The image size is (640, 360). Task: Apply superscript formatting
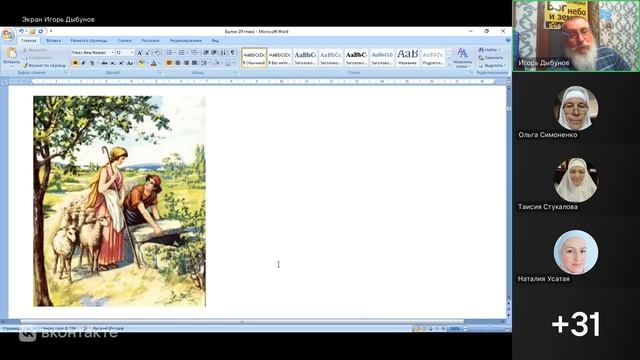tap(121, 63)
